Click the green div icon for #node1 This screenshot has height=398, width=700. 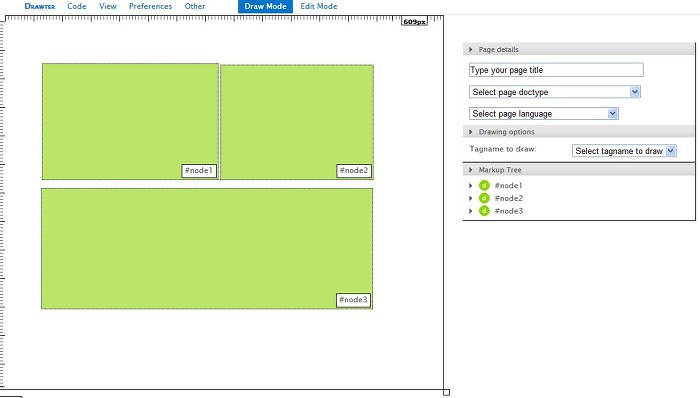pos(484,185)
